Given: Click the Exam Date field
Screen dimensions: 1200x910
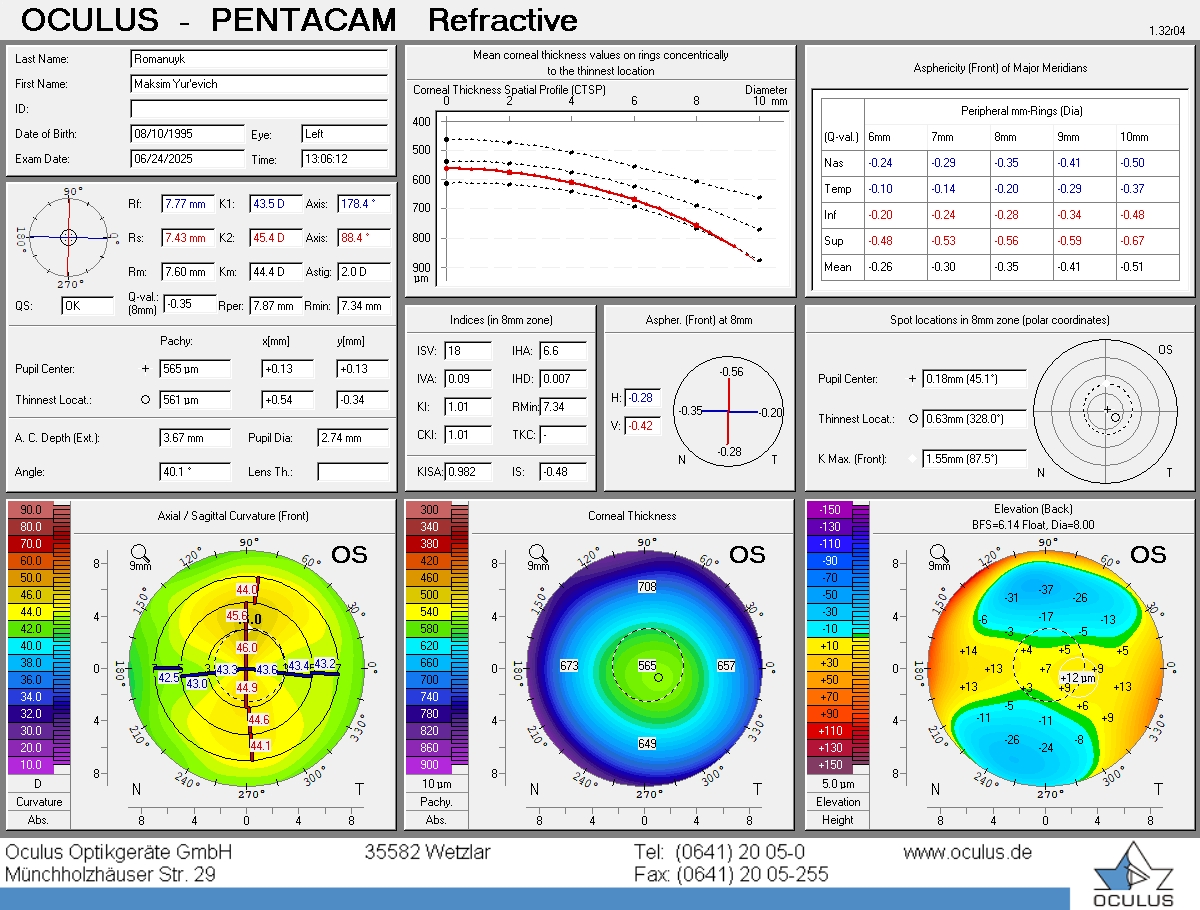Looking at the screenshot, I should coord(188,158).
